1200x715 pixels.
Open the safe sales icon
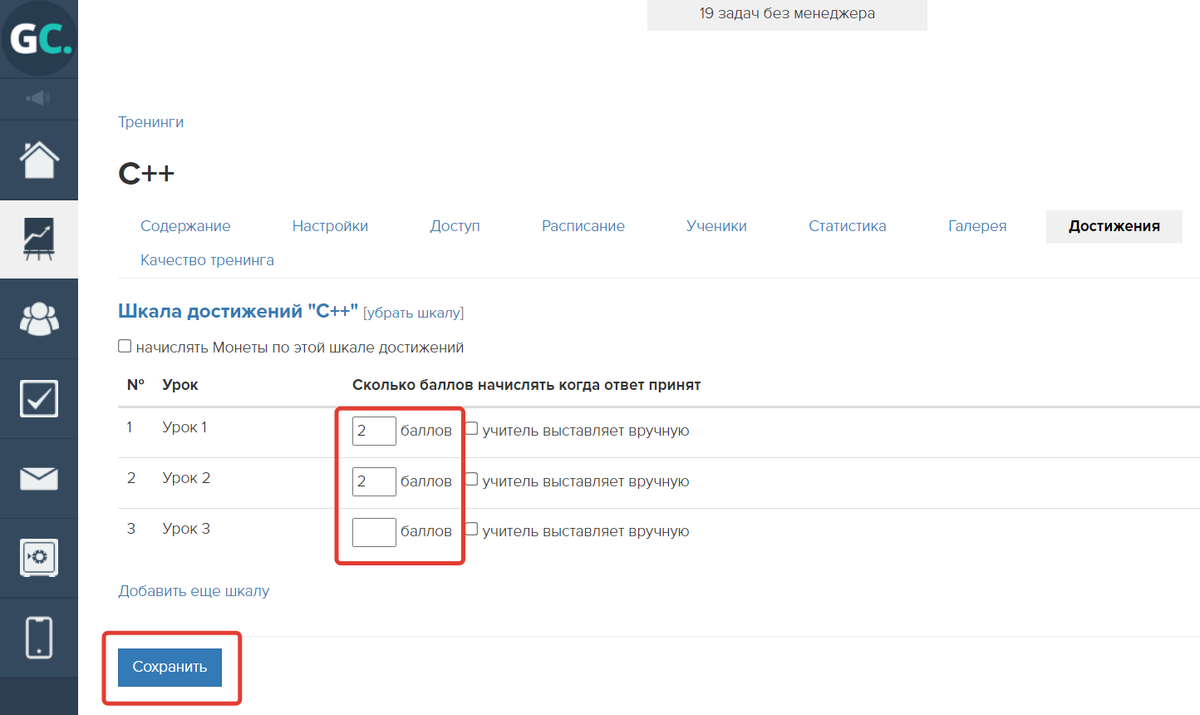39,558
